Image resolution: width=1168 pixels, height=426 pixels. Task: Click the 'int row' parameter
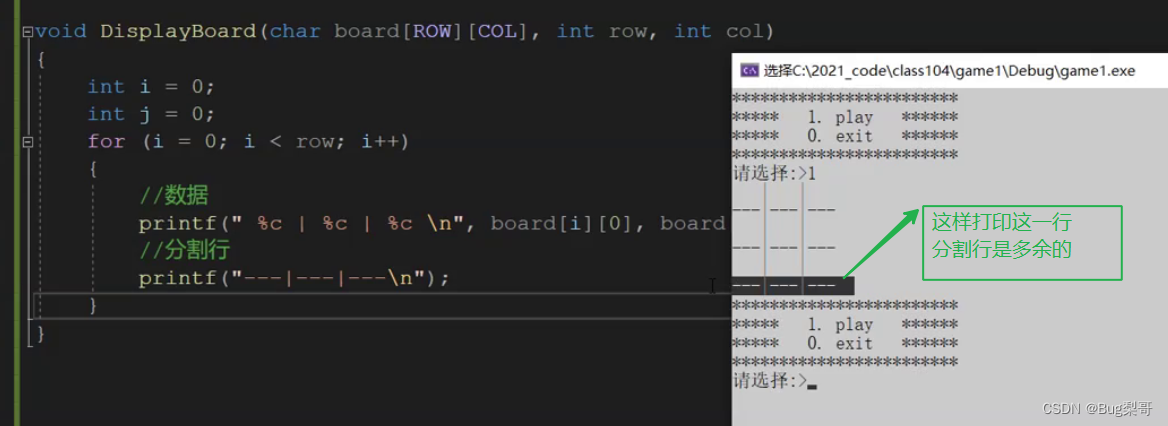pyautogui.click(x=601, y=32)
